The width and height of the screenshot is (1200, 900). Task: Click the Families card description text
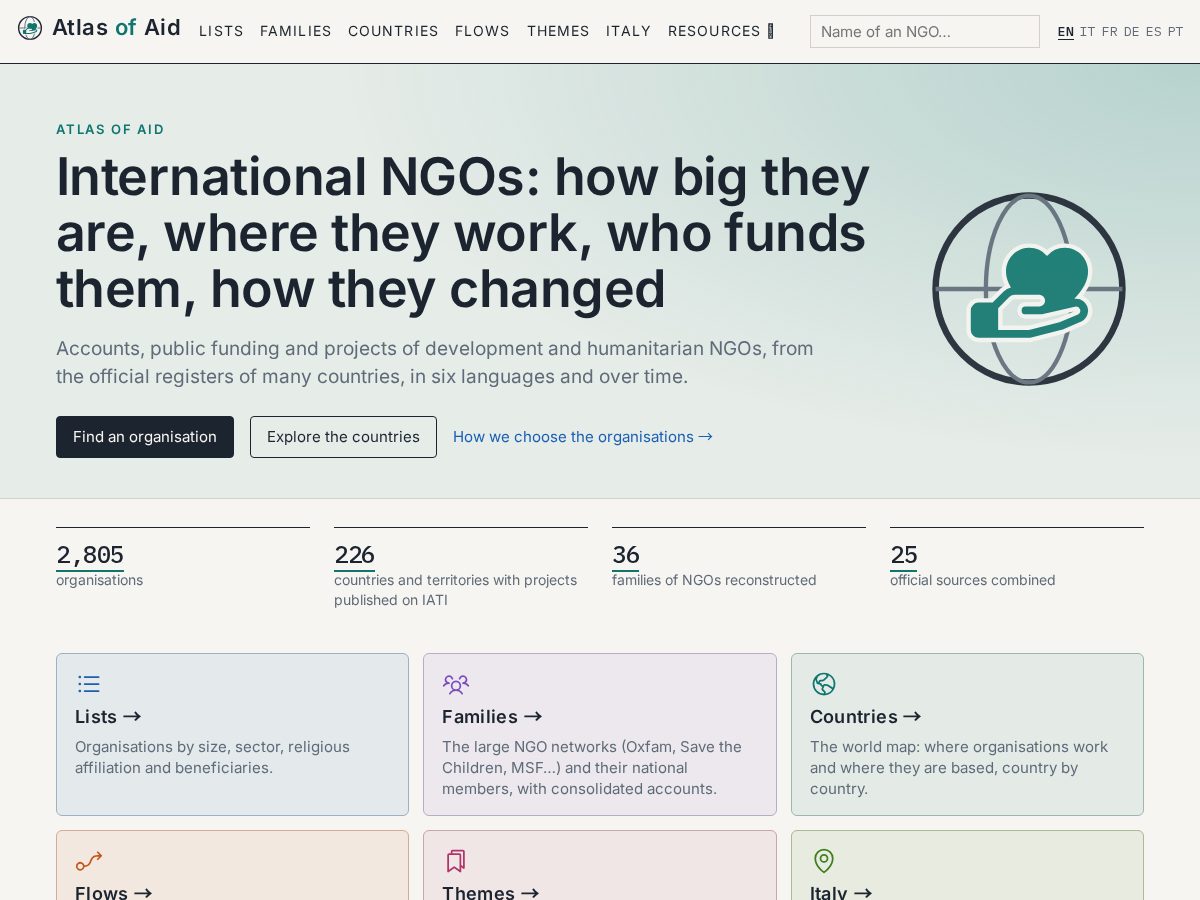click(592, 768)
